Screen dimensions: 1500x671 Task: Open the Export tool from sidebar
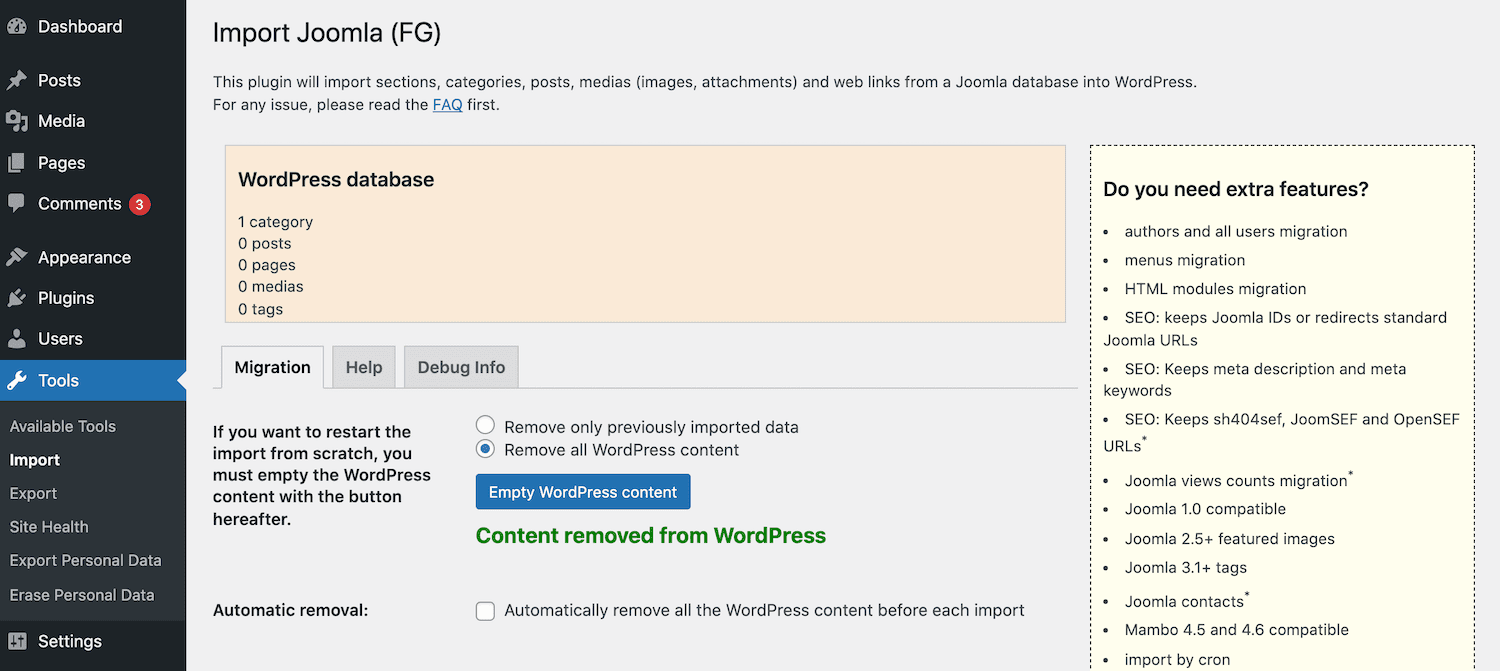pos(33,493)
